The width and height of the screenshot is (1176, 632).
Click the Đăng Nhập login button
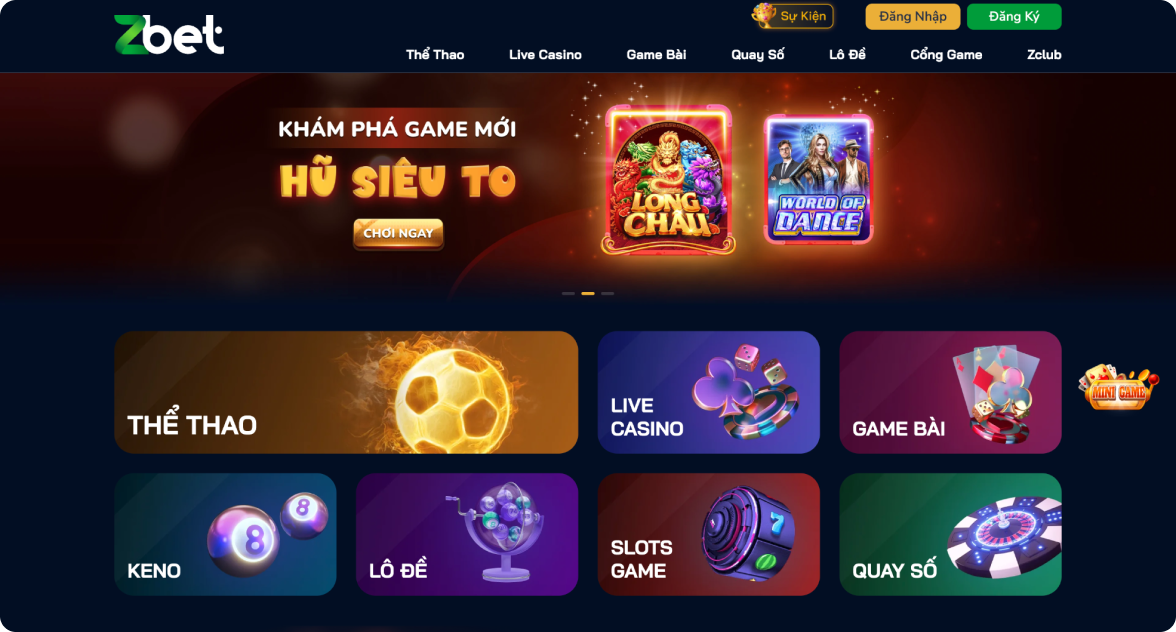coord(913,16)
